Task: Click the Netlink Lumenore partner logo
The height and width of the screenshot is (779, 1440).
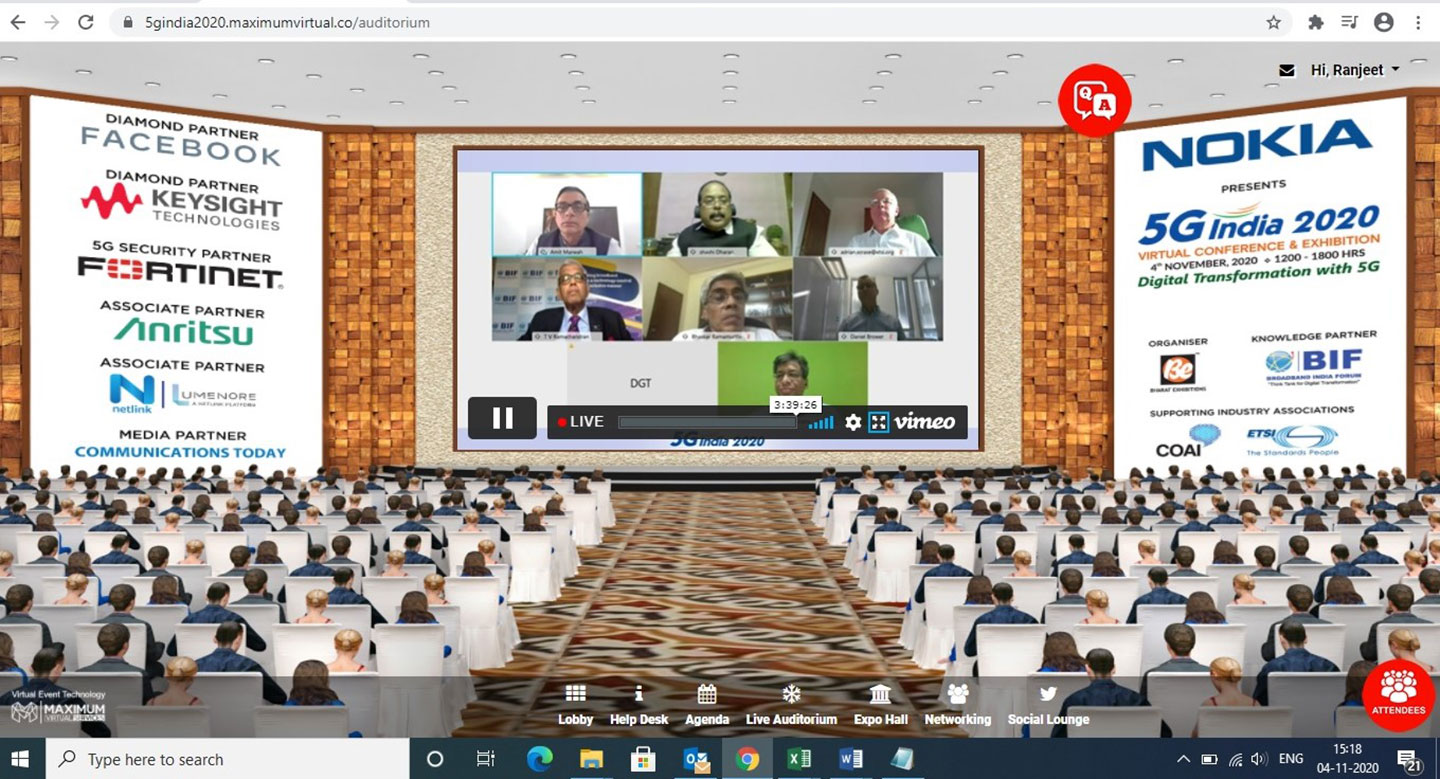Action: pyautogui.click(x=183, y=392)
